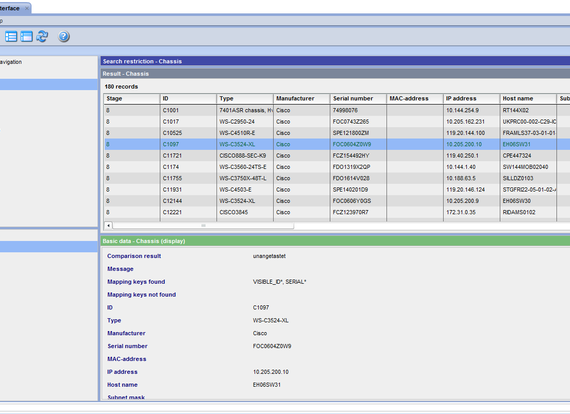Viewport: 570px width, 414px height.
Task: Click the horizontal scrollbar thumb under results
Action: (x=204, y=226)
